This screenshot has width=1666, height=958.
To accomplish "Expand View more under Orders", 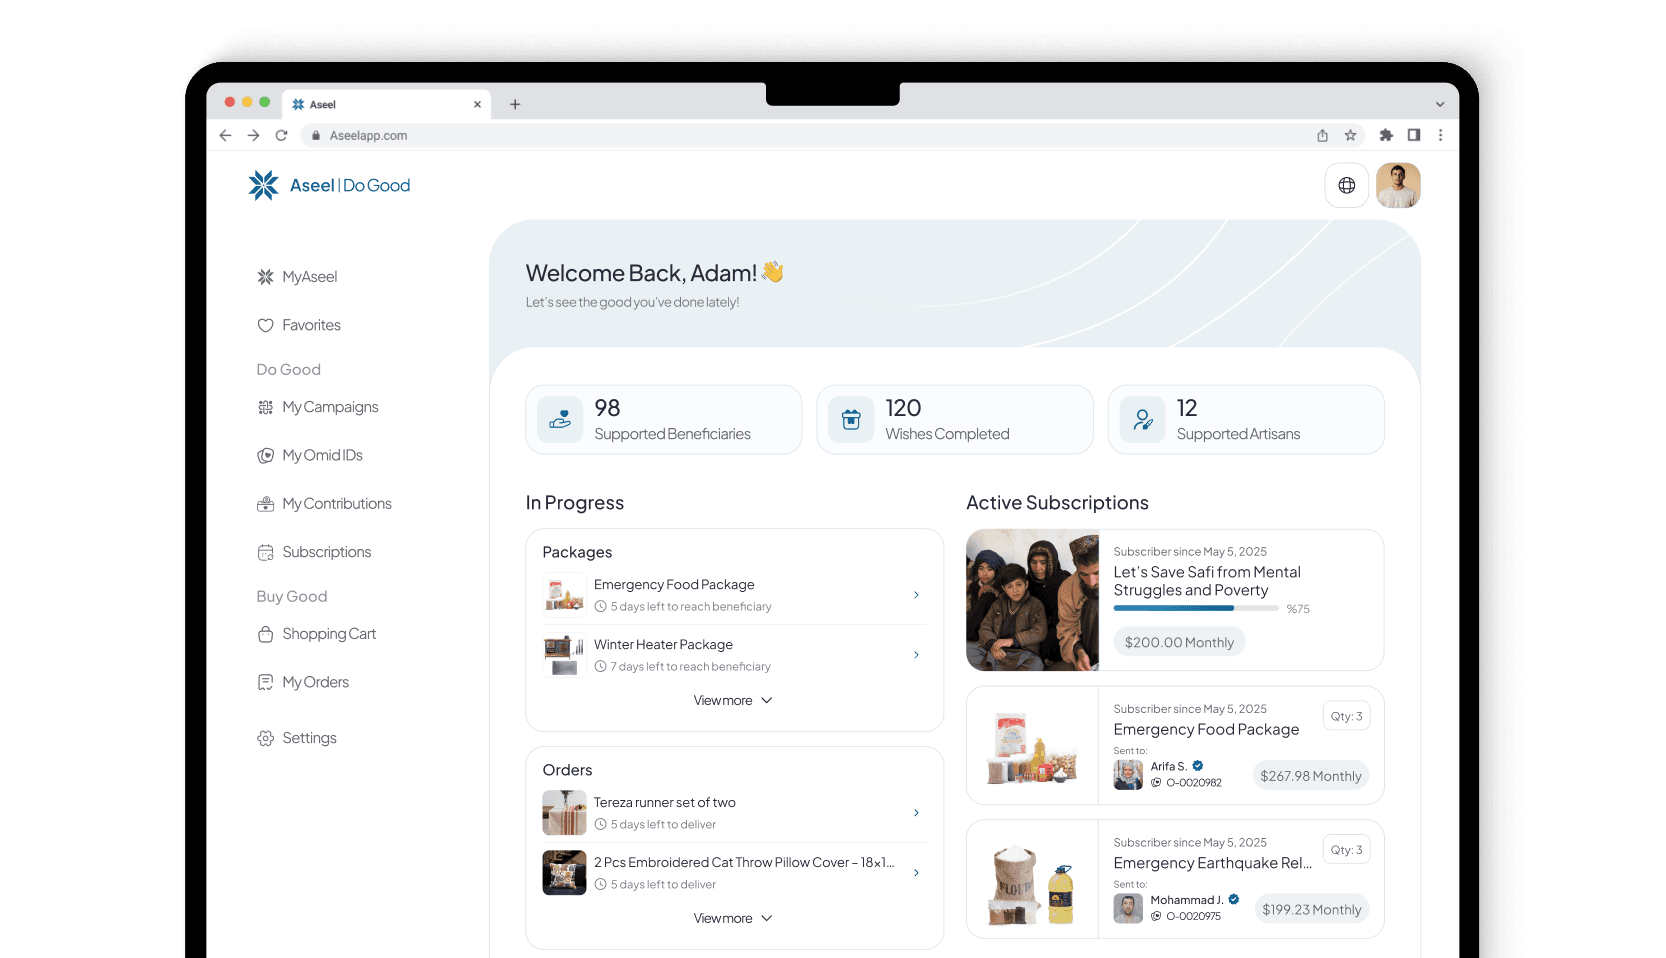I will click(733, 918).
